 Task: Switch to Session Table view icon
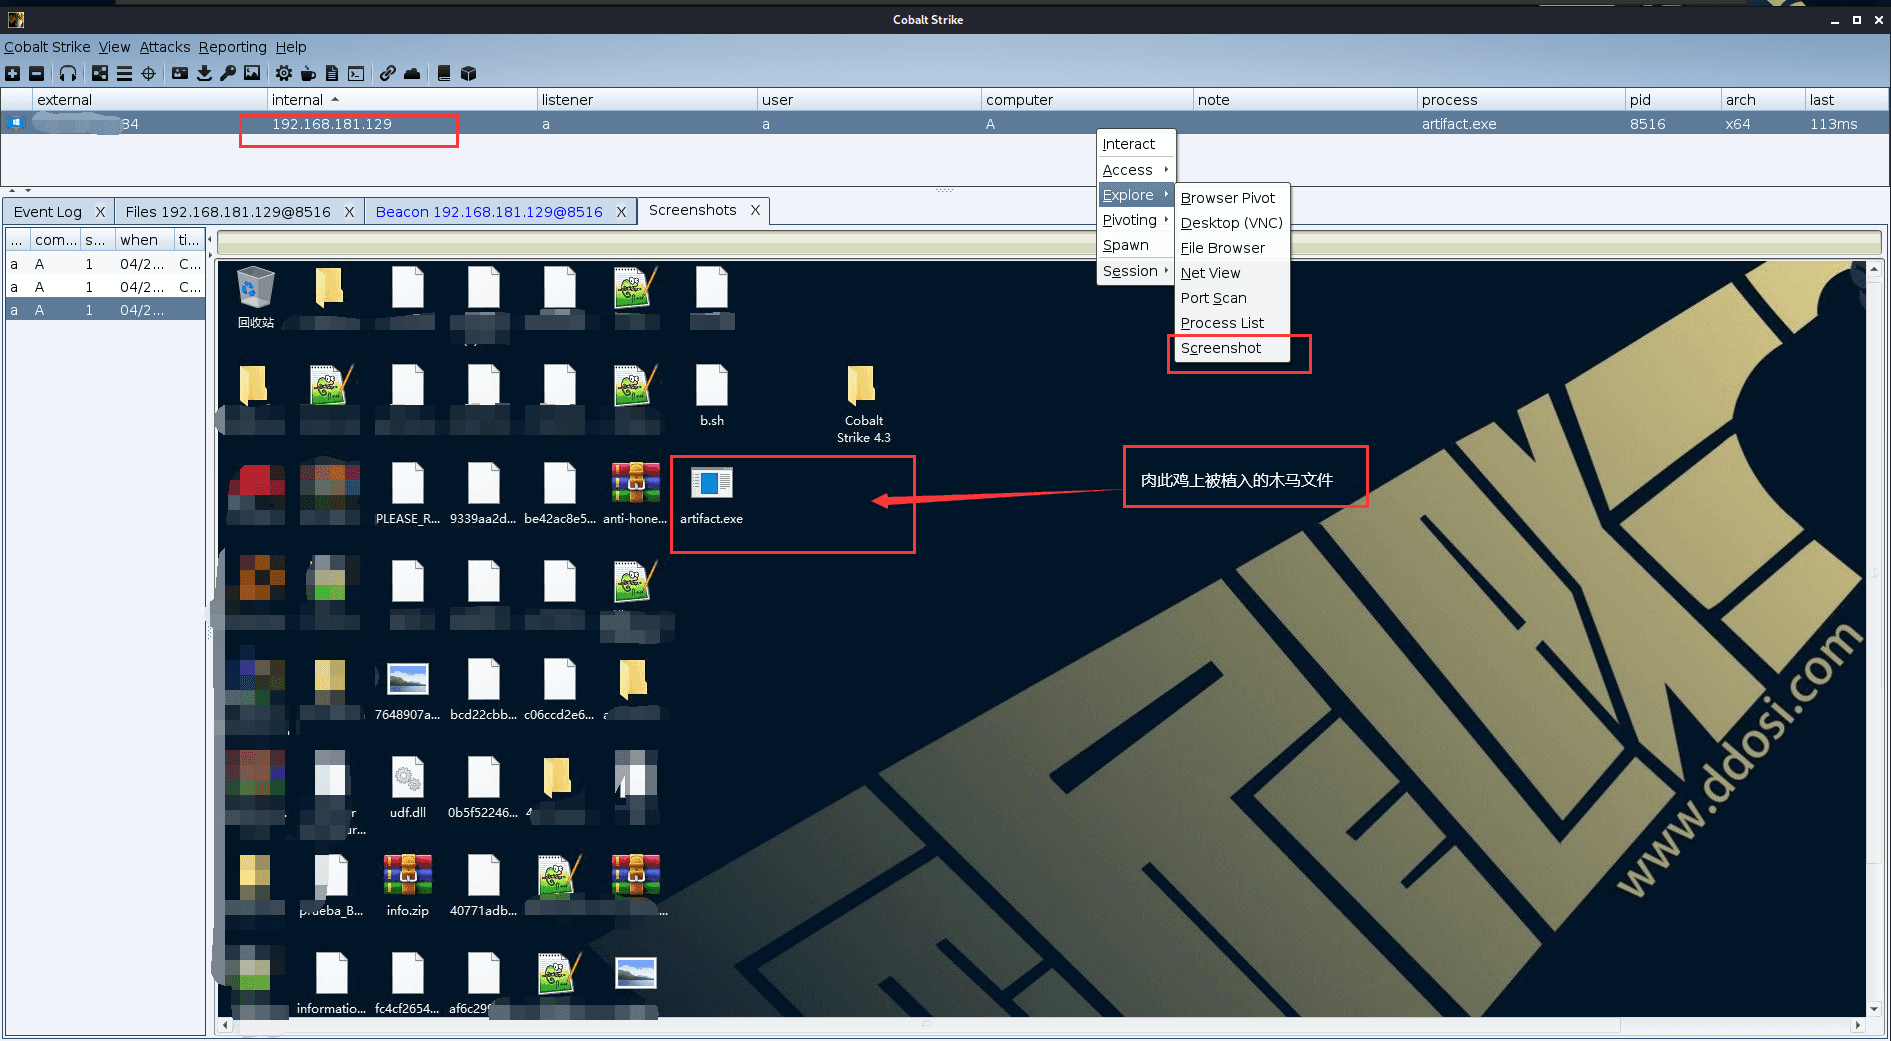124,73
